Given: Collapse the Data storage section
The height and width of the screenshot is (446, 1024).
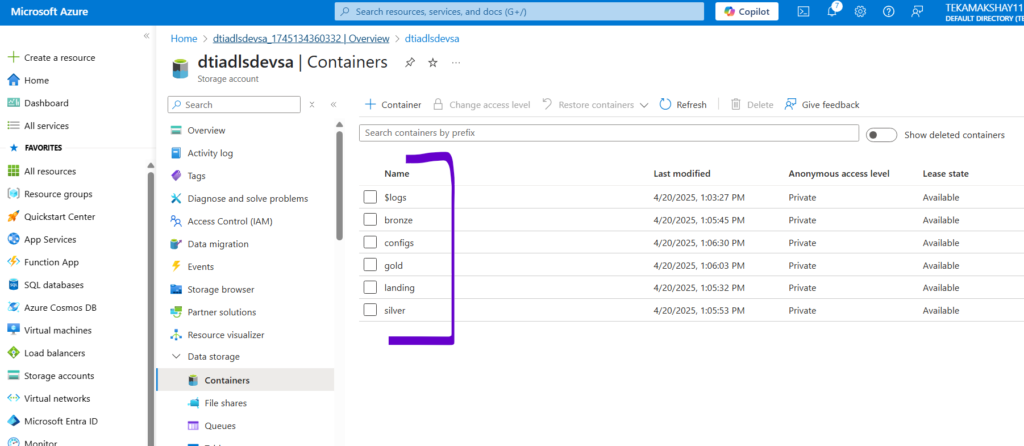Looking at the screenshot, I should (176, 357).
